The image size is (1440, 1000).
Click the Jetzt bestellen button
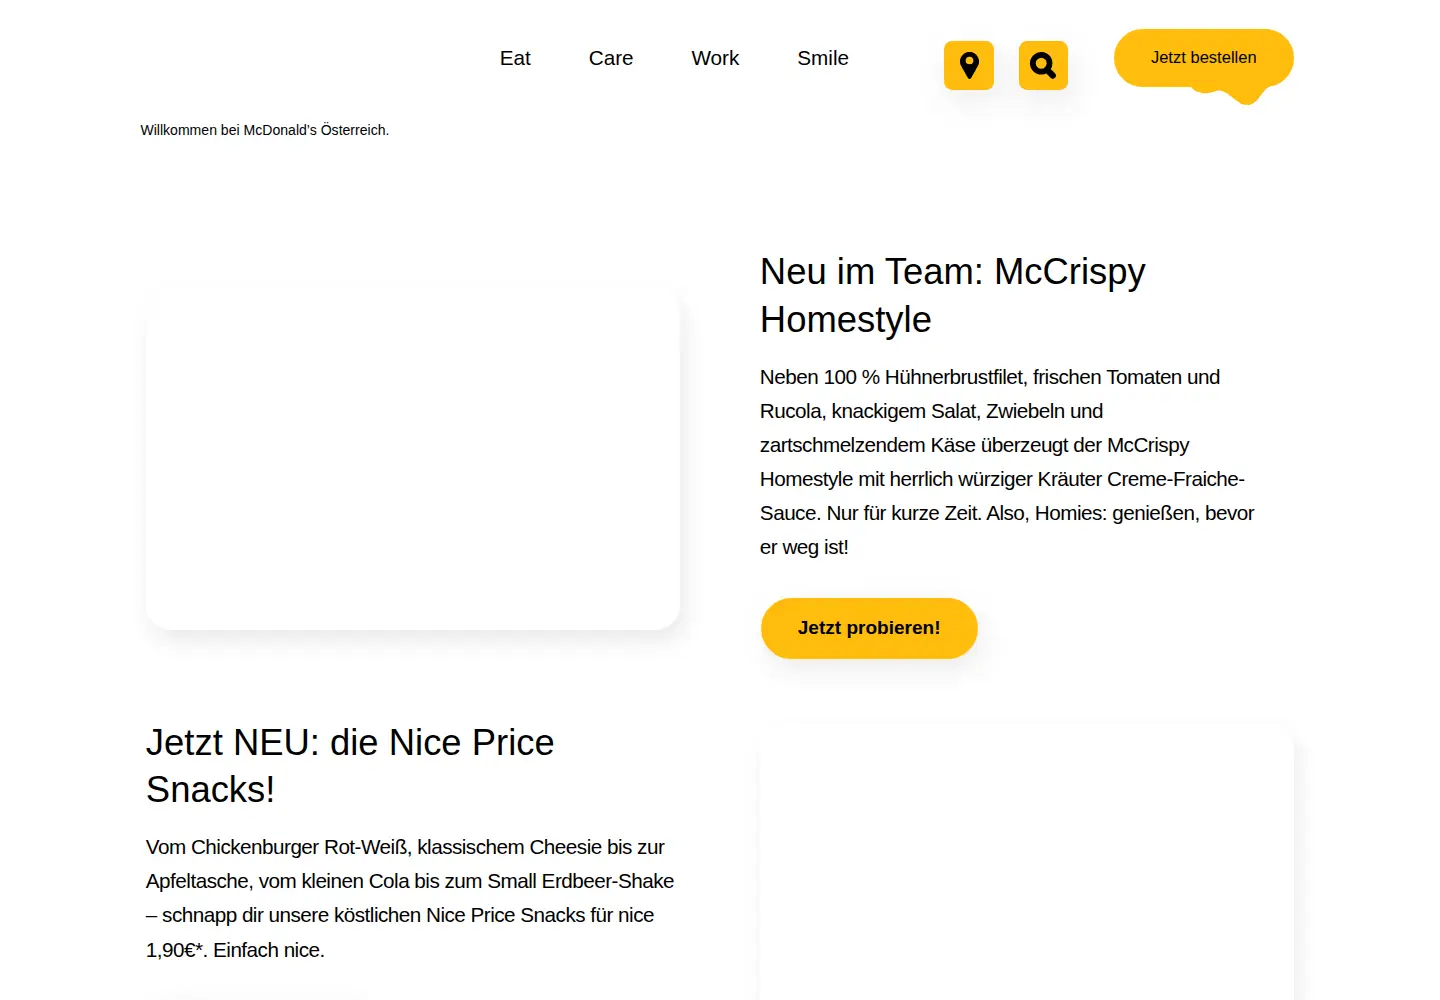1203,58
